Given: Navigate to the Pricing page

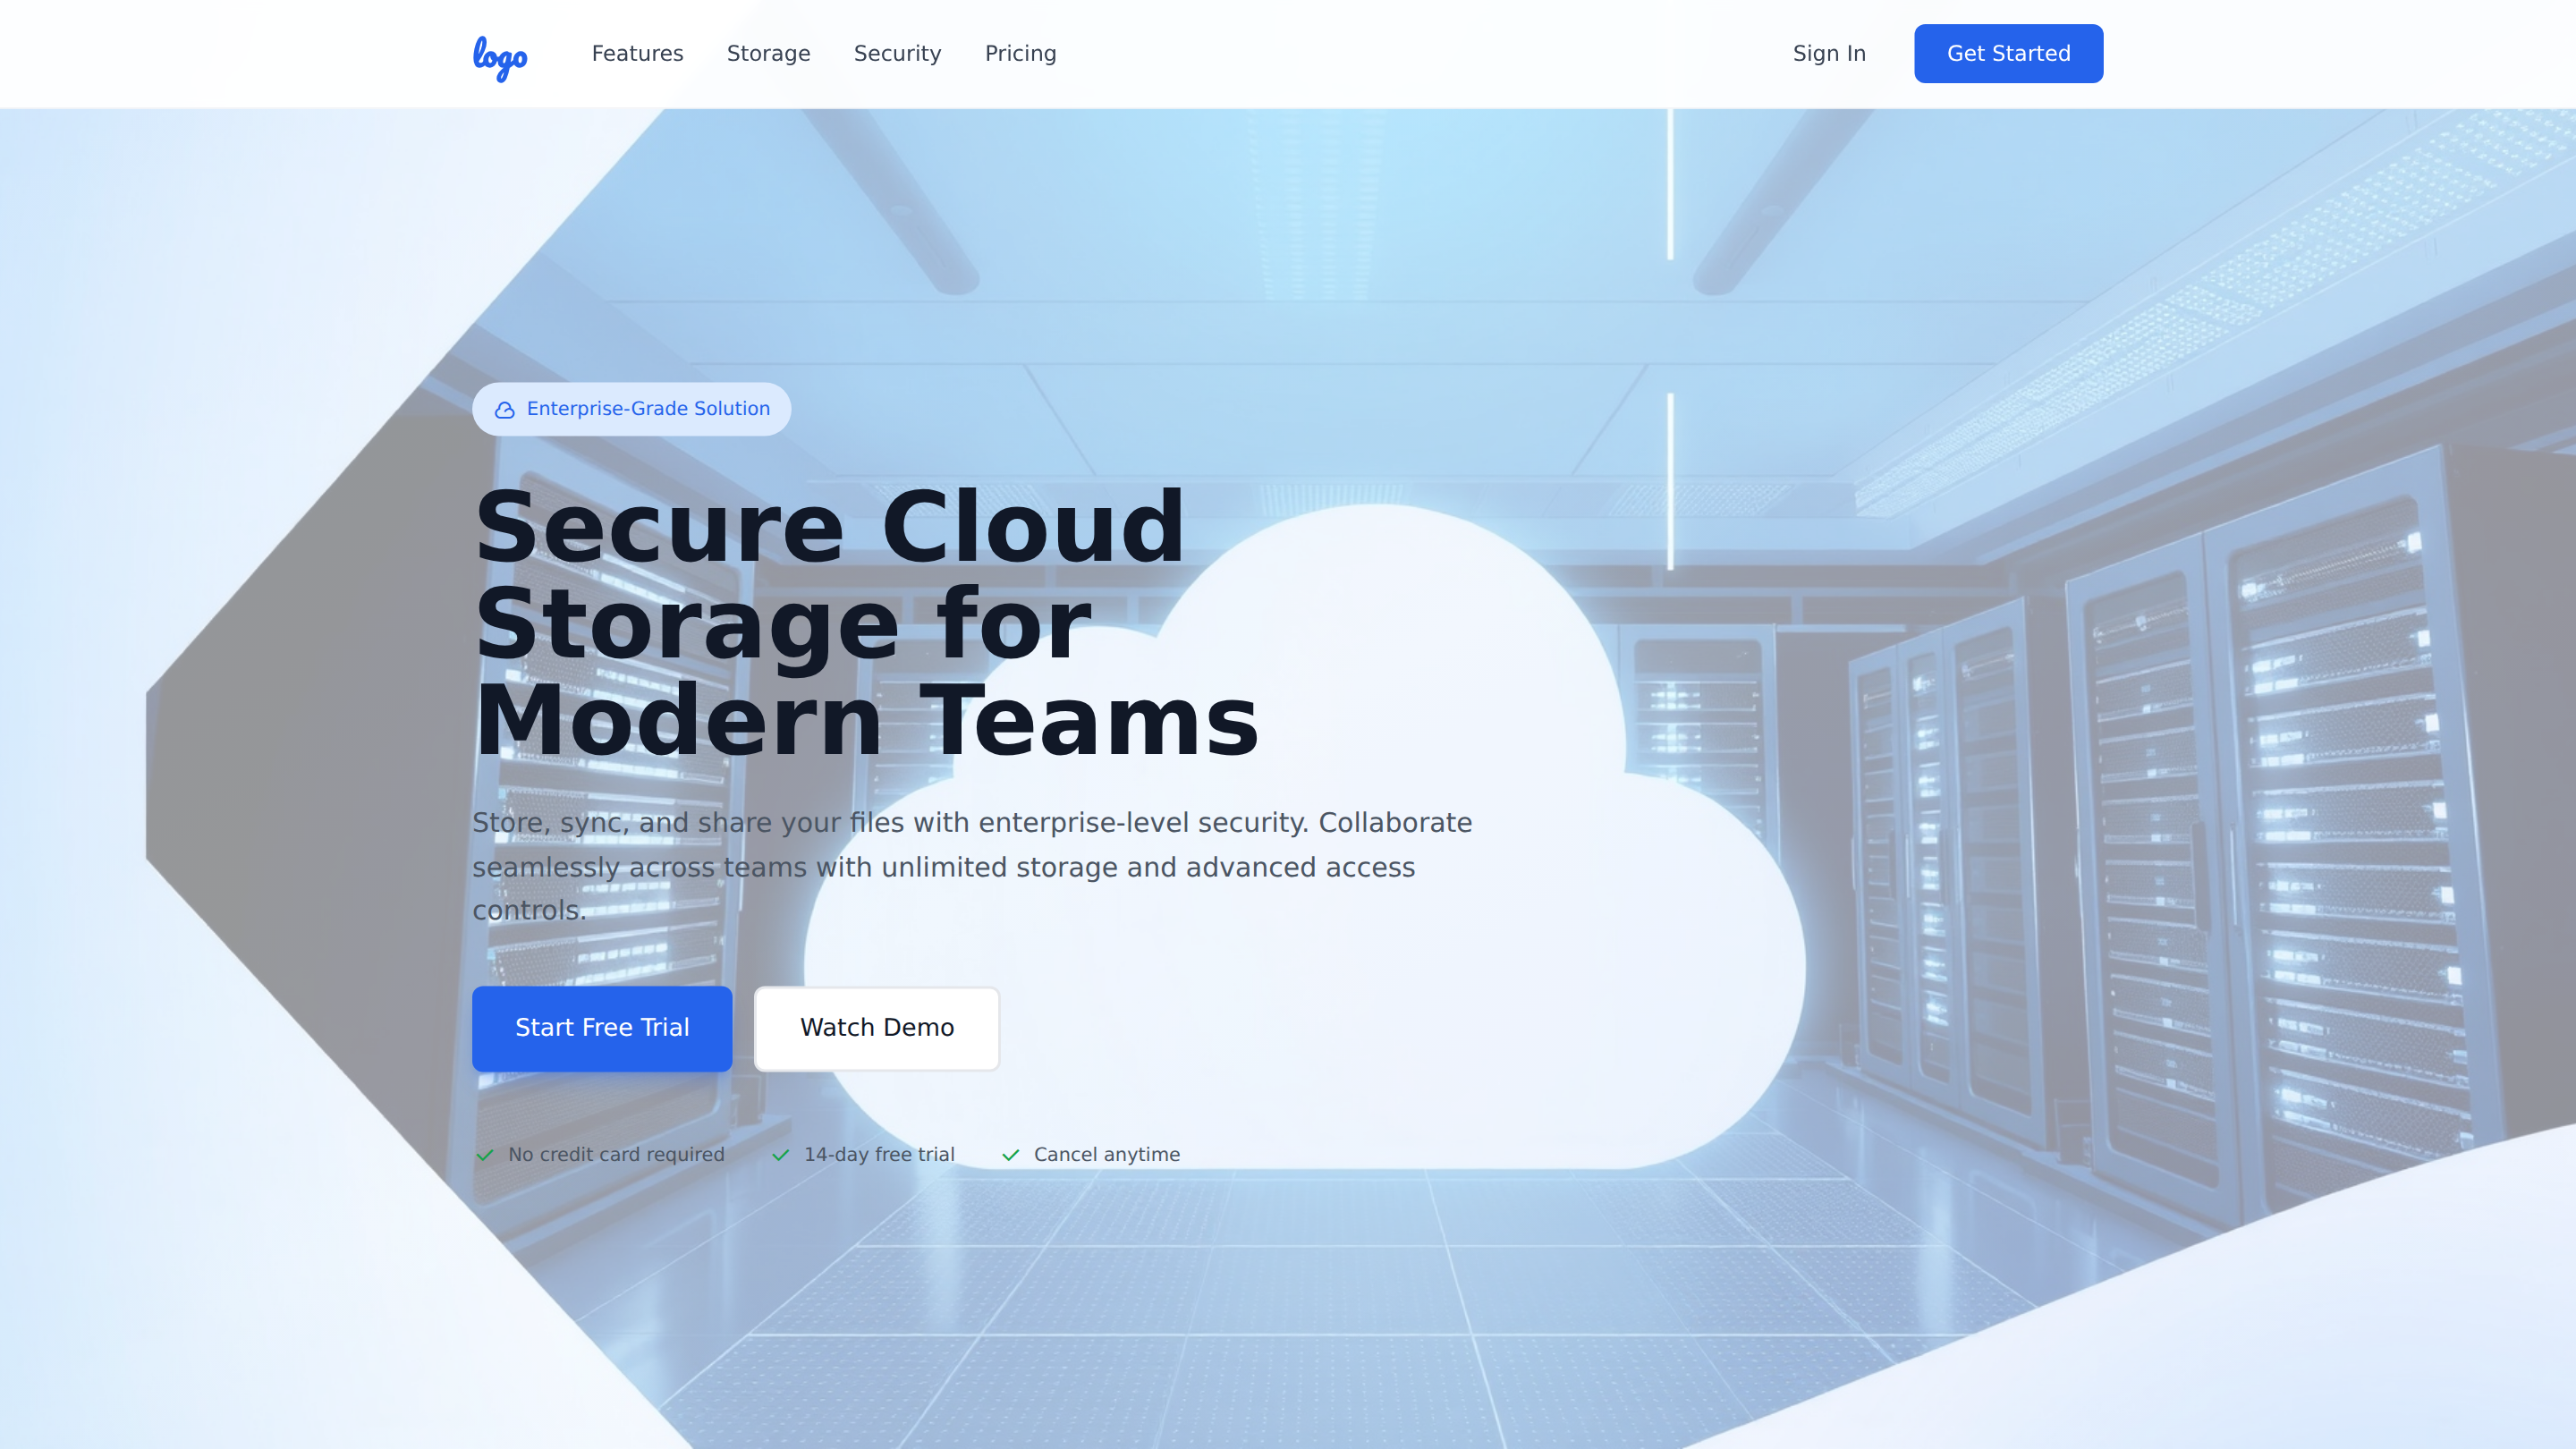Looking at the screenshot, I should [1020, 54].
